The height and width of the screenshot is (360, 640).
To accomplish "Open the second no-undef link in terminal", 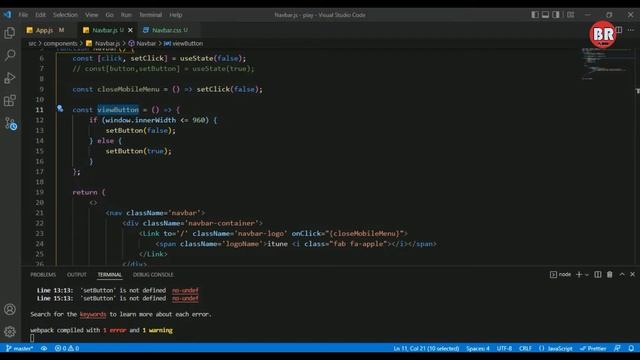I will coord(185,298).
